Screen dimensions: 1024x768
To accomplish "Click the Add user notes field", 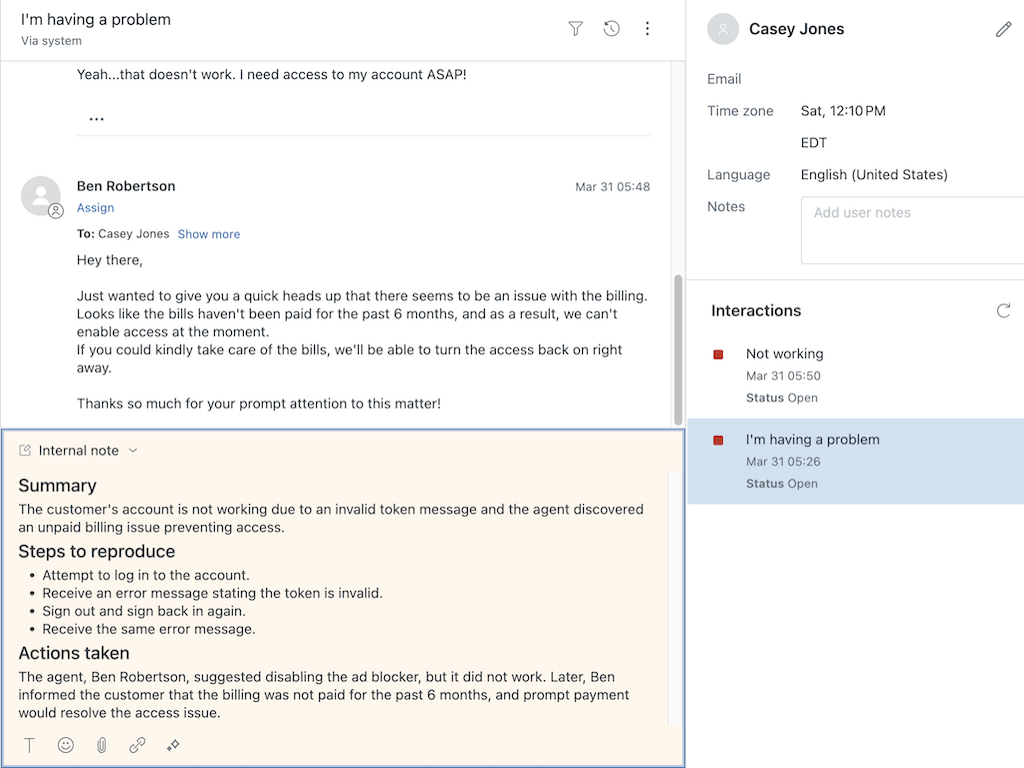I will (910, 230).
